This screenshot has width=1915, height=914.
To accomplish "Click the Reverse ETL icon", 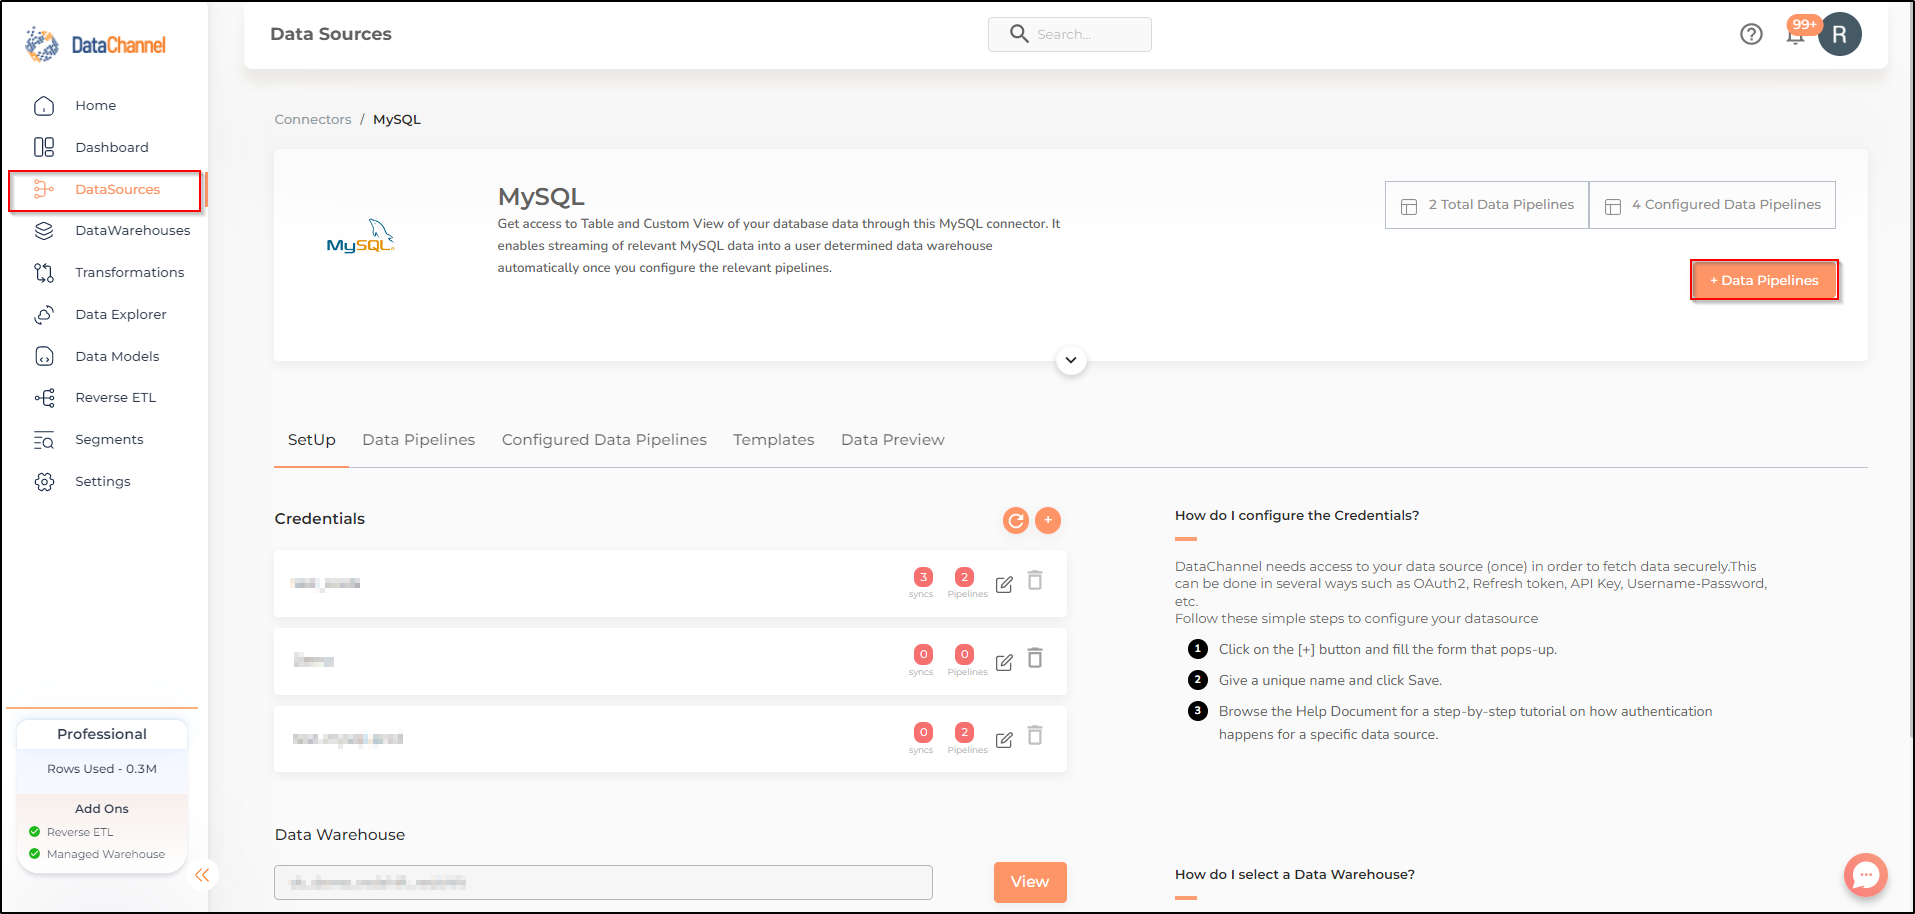I will click(x=44, y=398).
